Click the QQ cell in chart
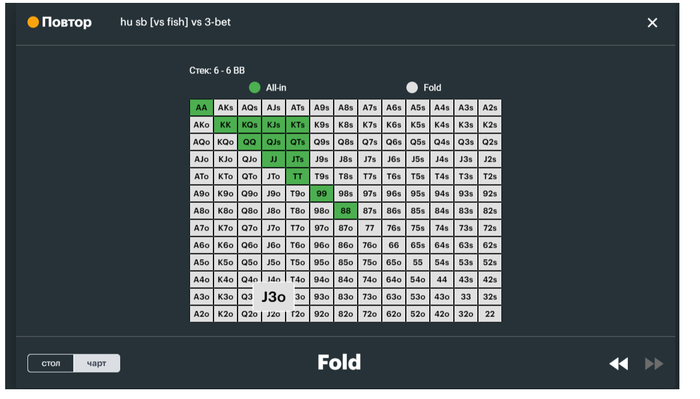This screenshot has width=700, height=399. [250, 142]
